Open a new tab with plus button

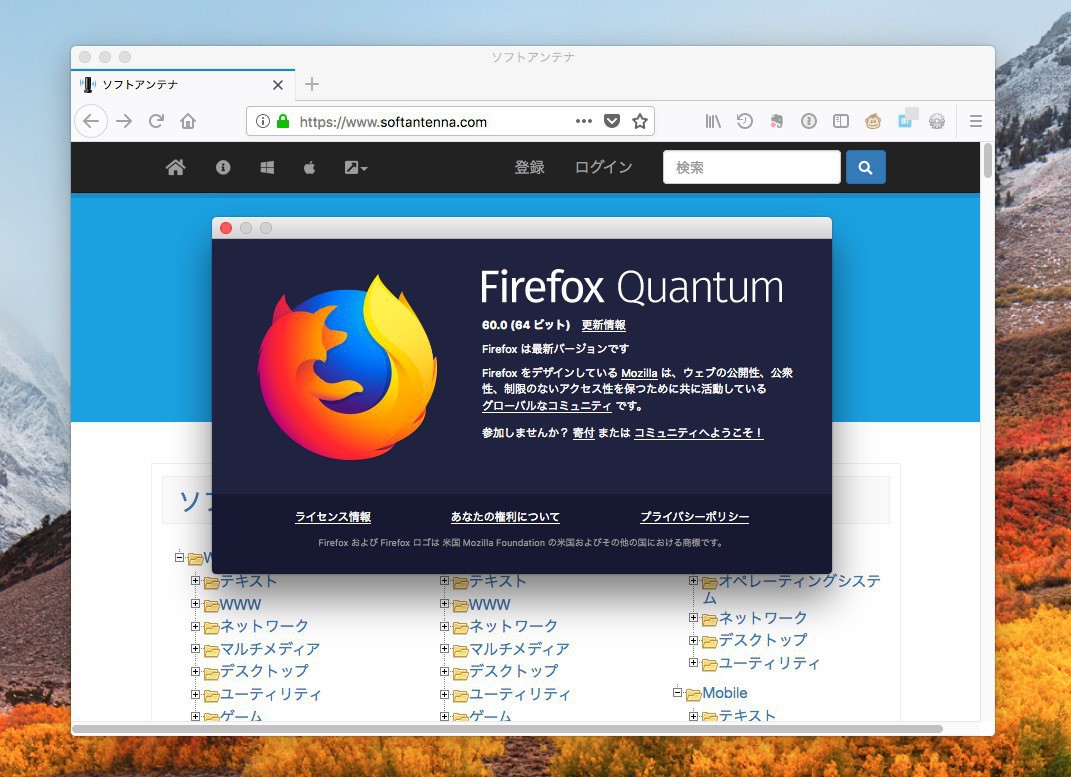coord(311,84)
